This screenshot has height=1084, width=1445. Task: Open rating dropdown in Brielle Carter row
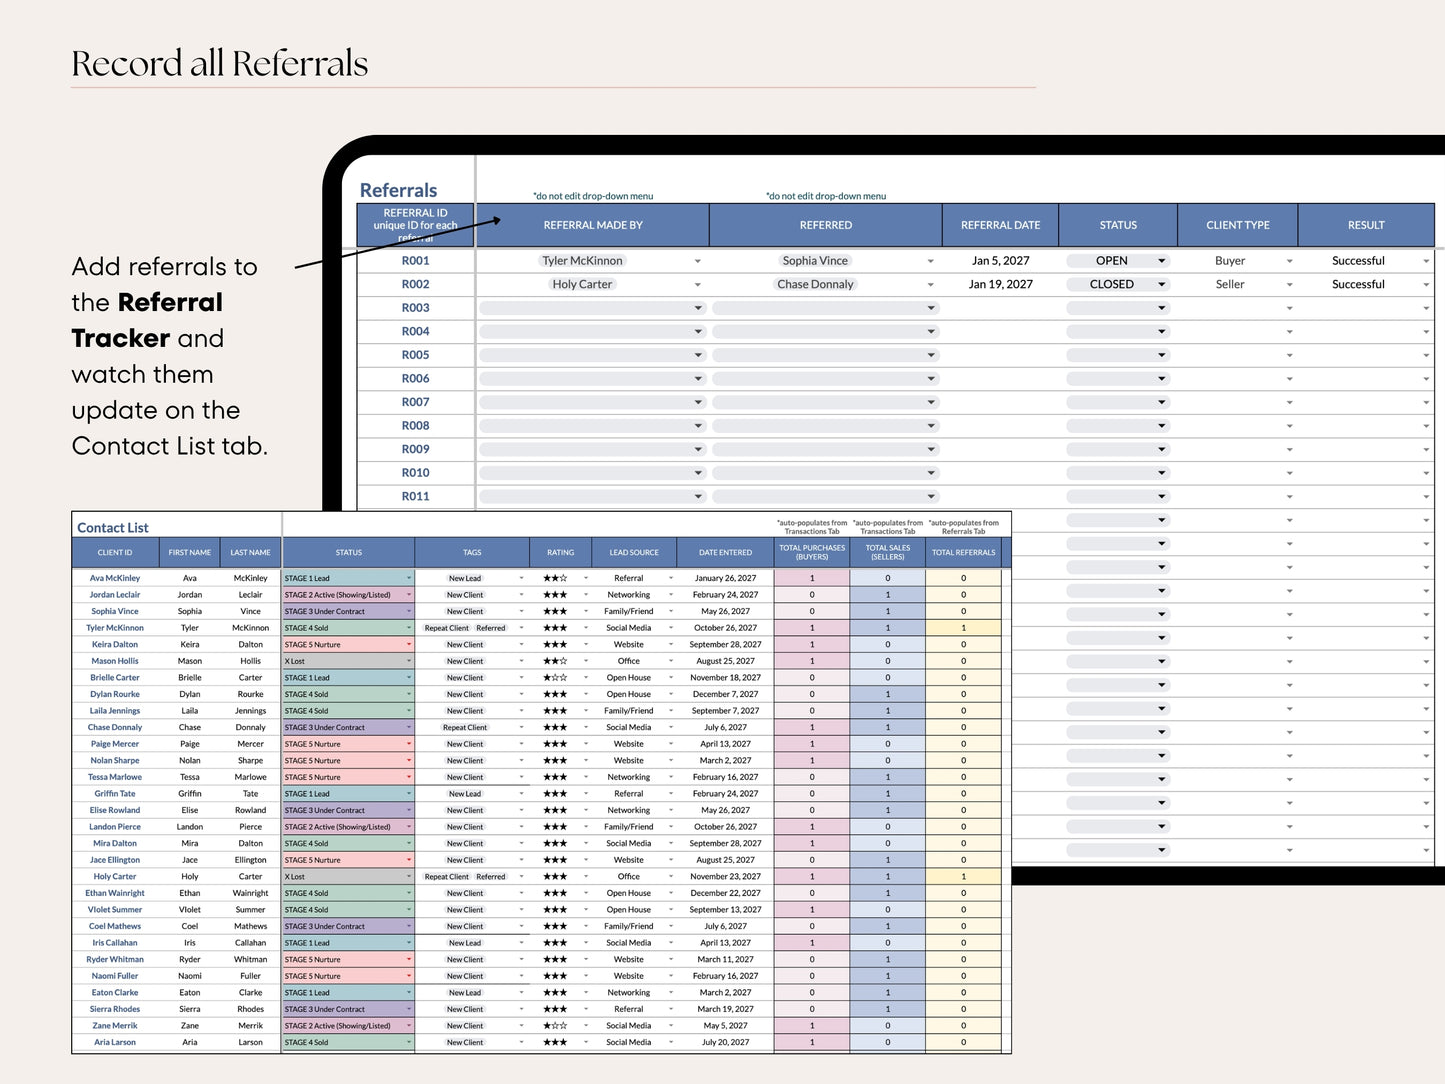586,678
